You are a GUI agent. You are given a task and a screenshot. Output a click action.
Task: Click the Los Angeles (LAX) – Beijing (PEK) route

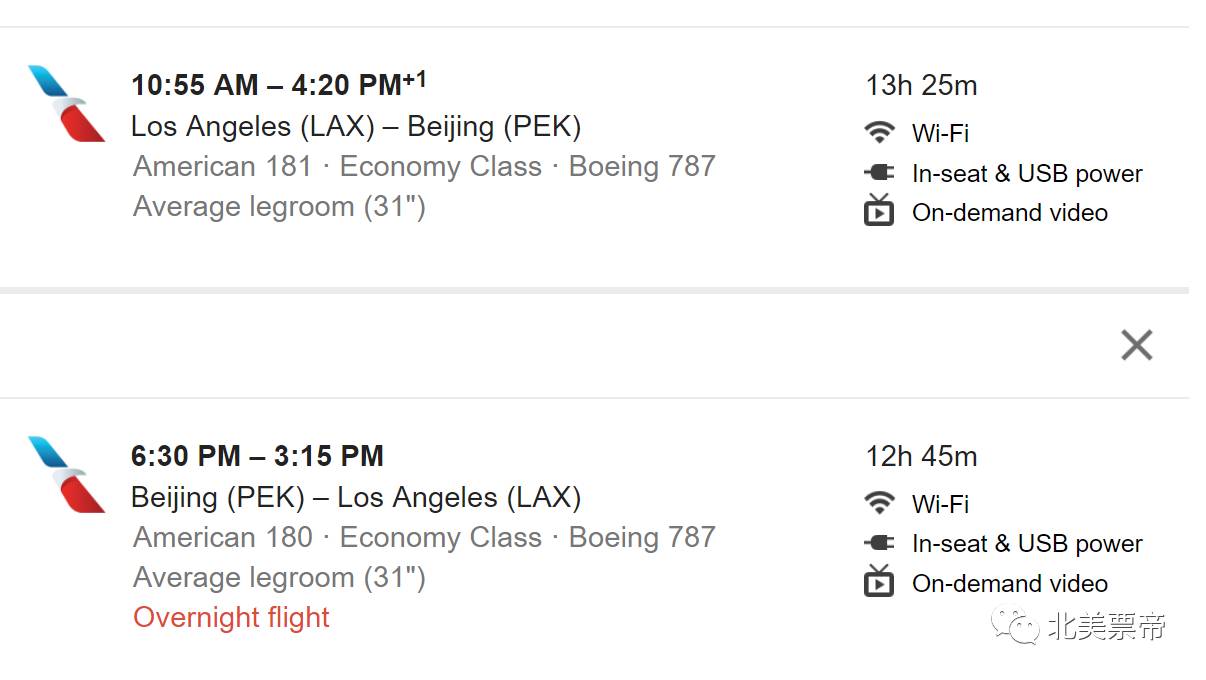[356, 127]
